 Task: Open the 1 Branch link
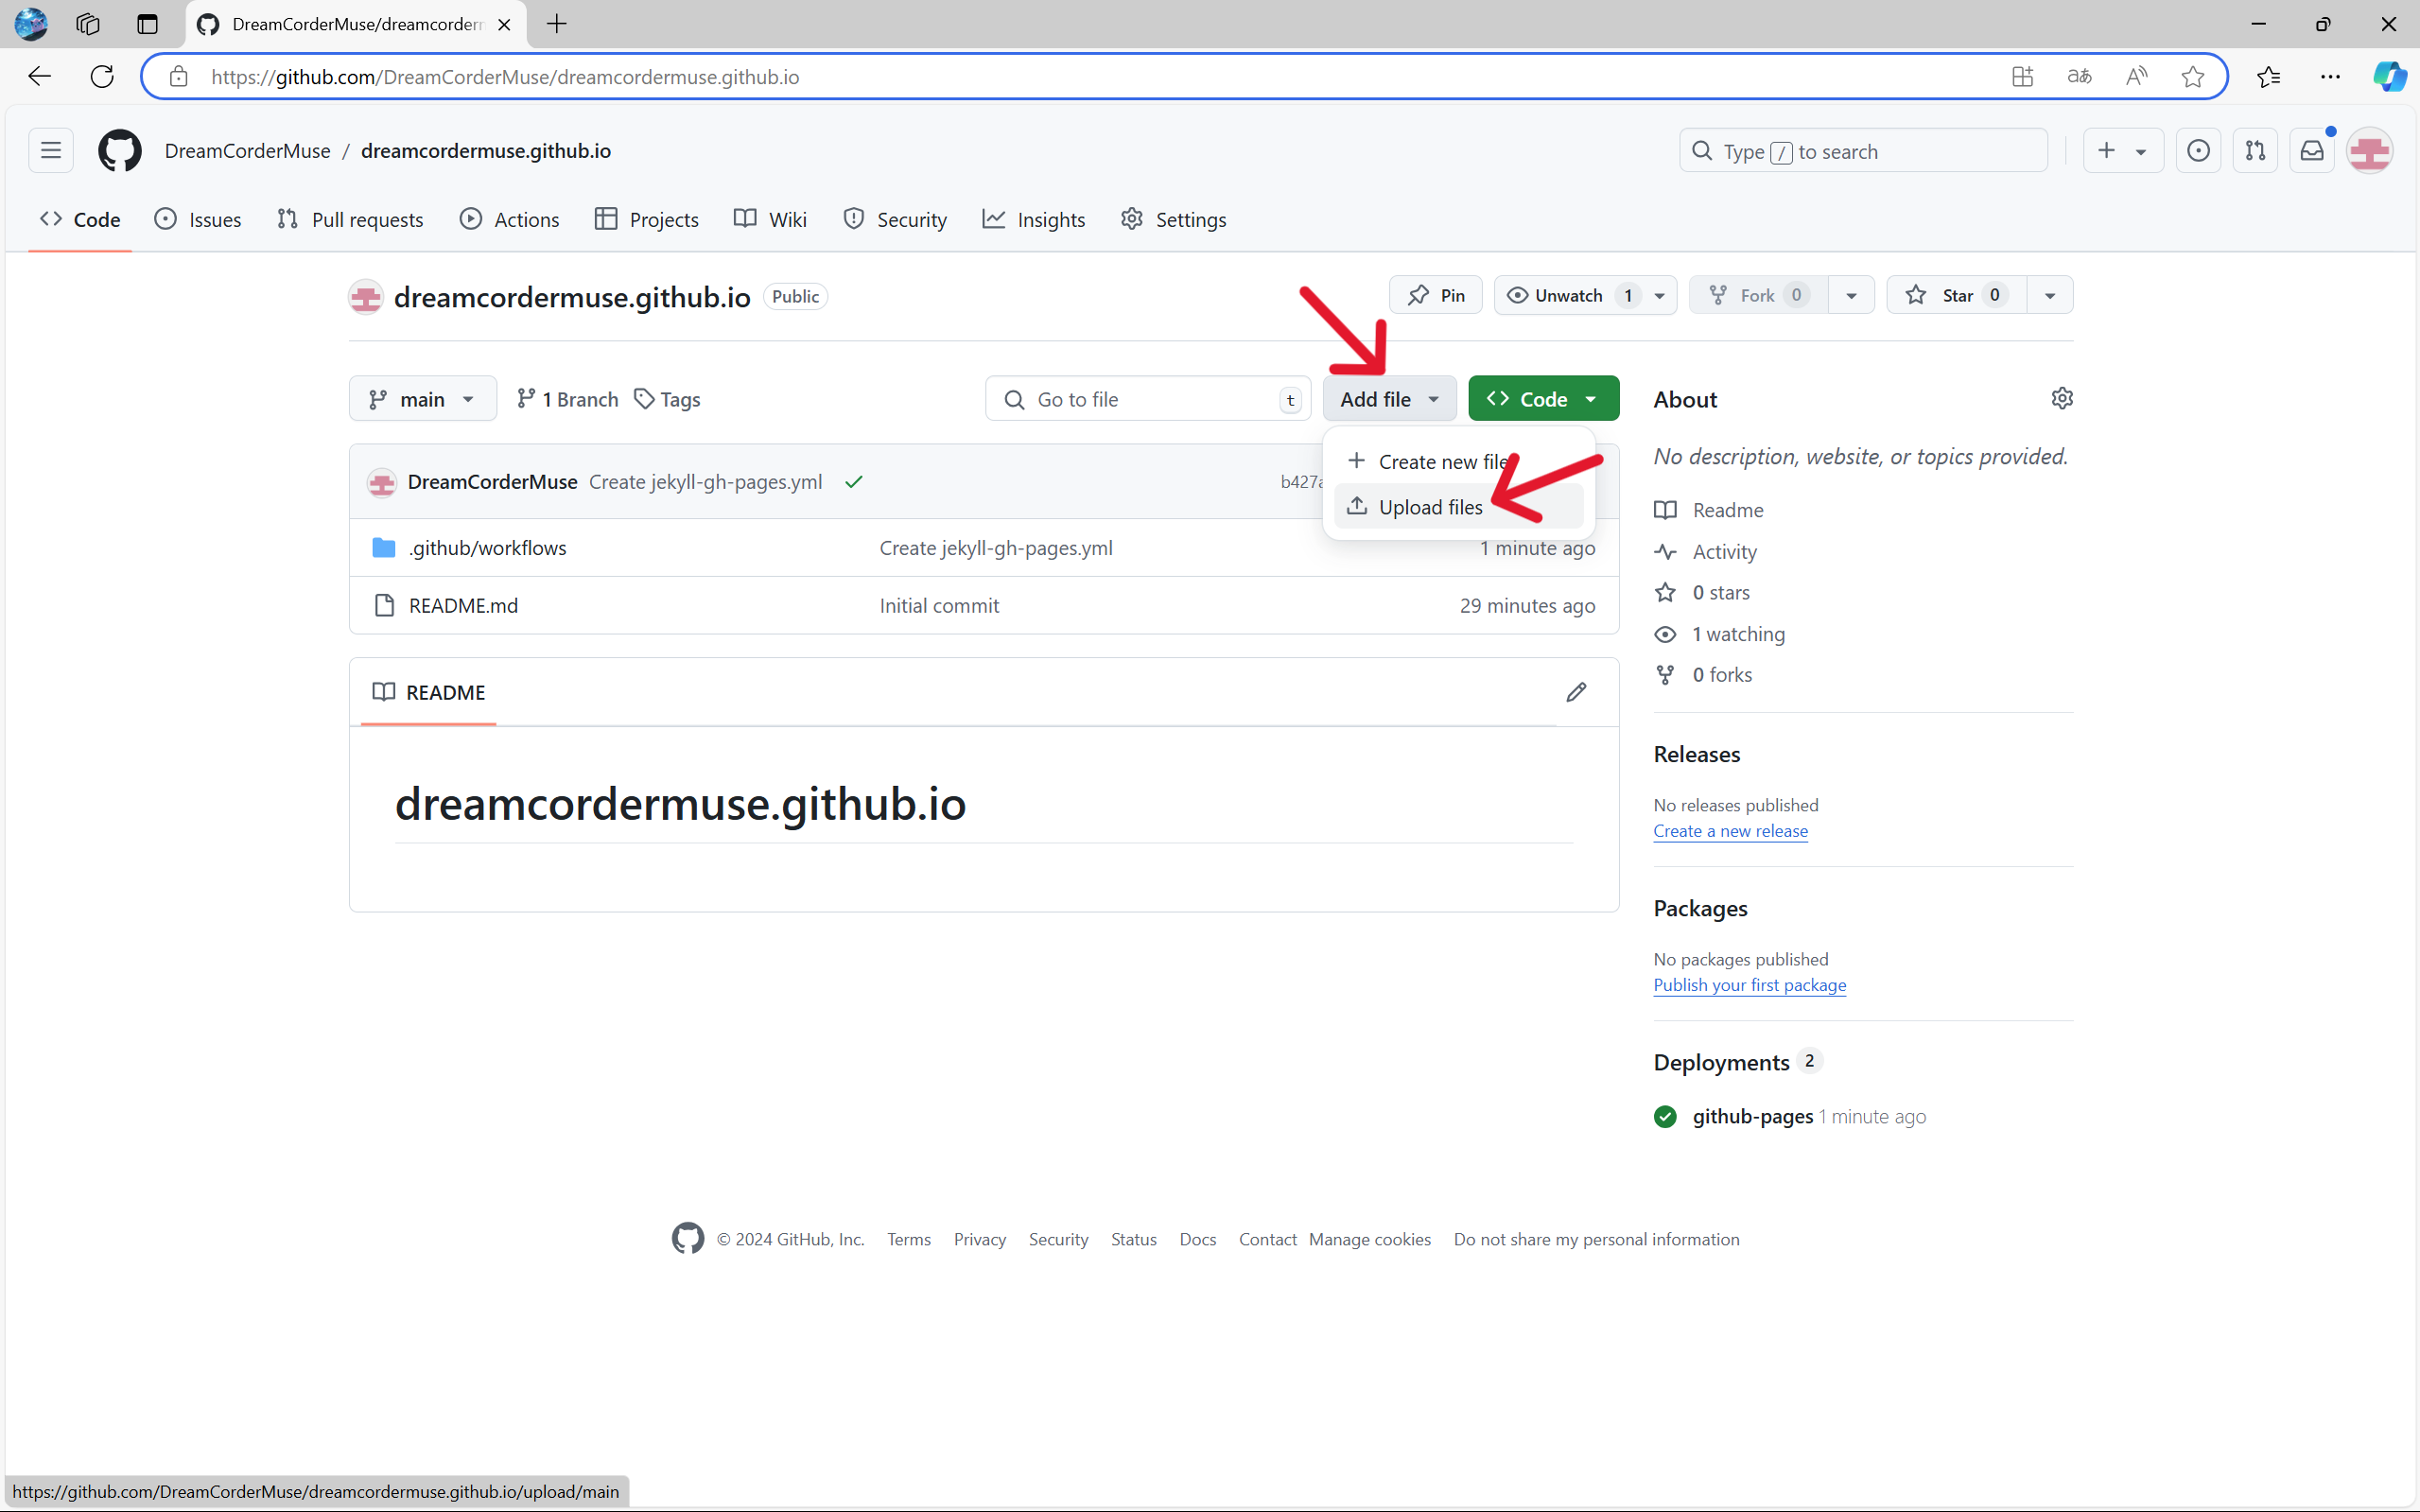(x=567, y=399)
